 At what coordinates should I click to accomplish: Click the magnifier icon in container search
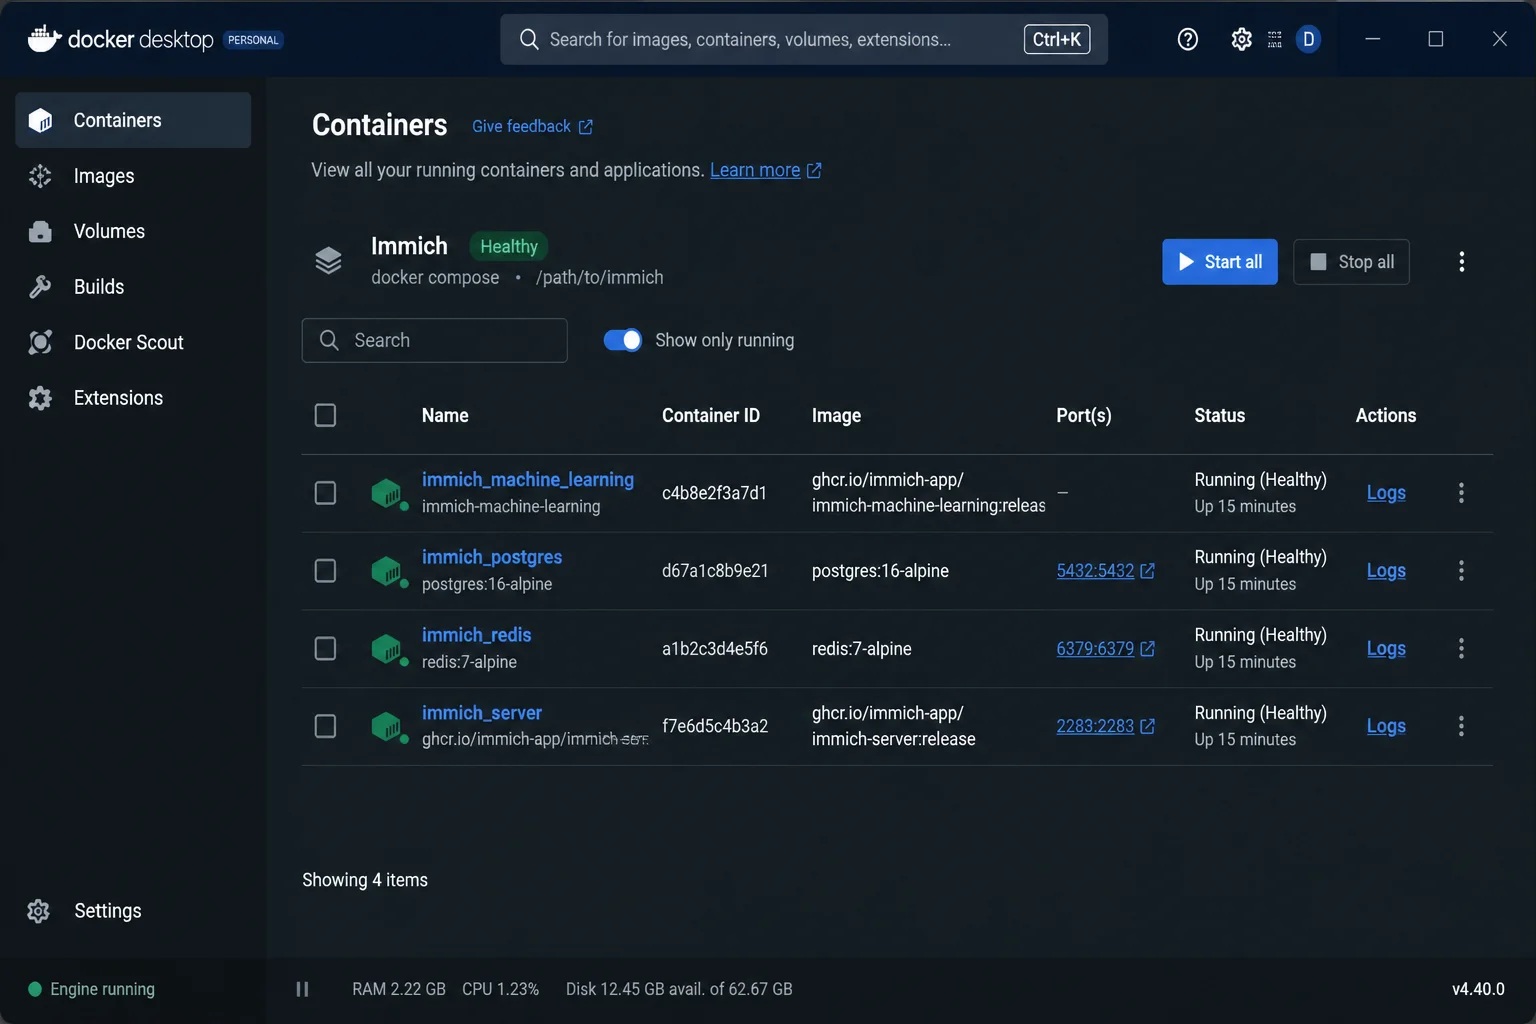pos(329,340)
